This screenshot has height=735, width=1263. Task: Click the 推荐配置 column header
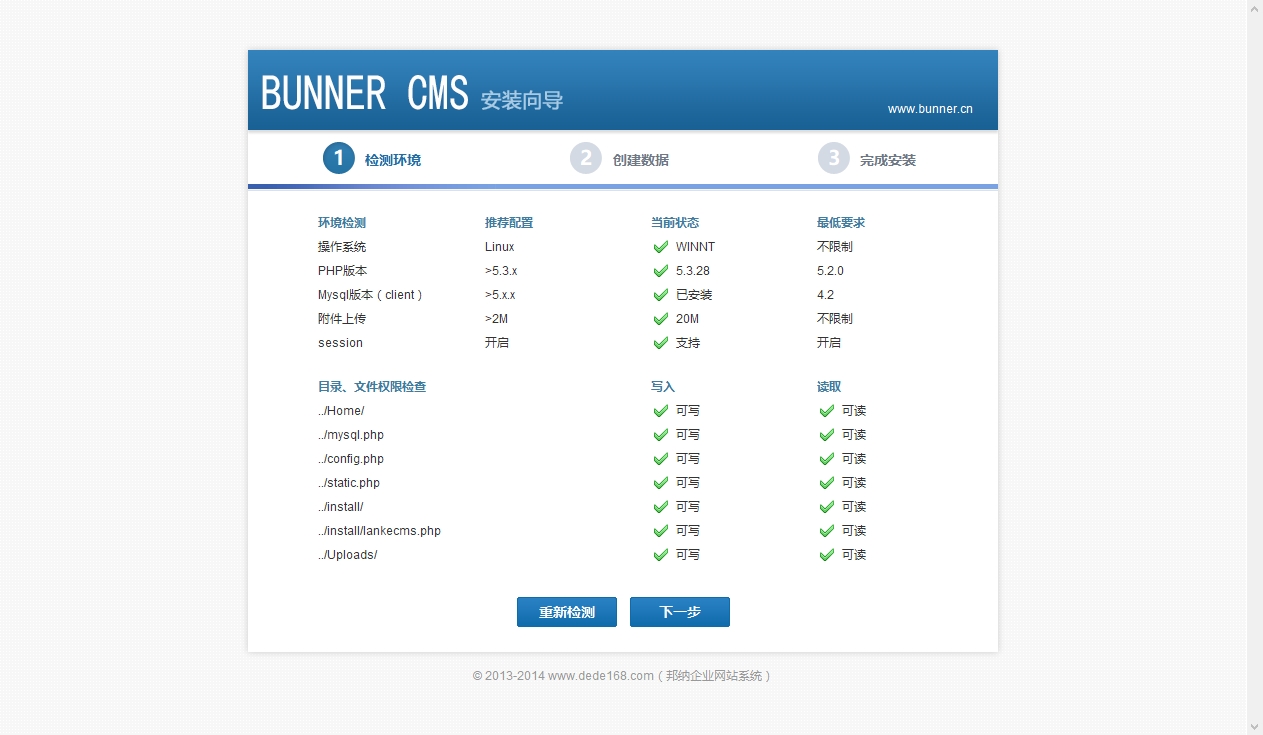coord(509,223)
